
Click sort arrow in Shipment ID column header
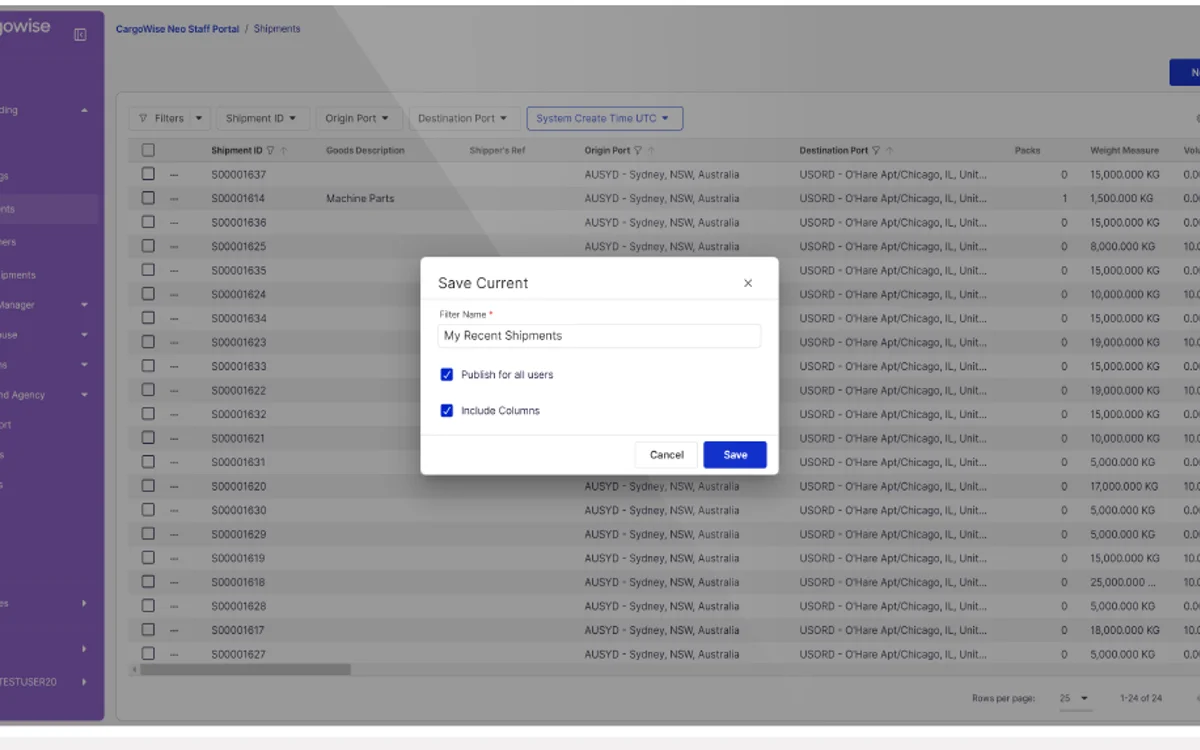pos(284,151)
